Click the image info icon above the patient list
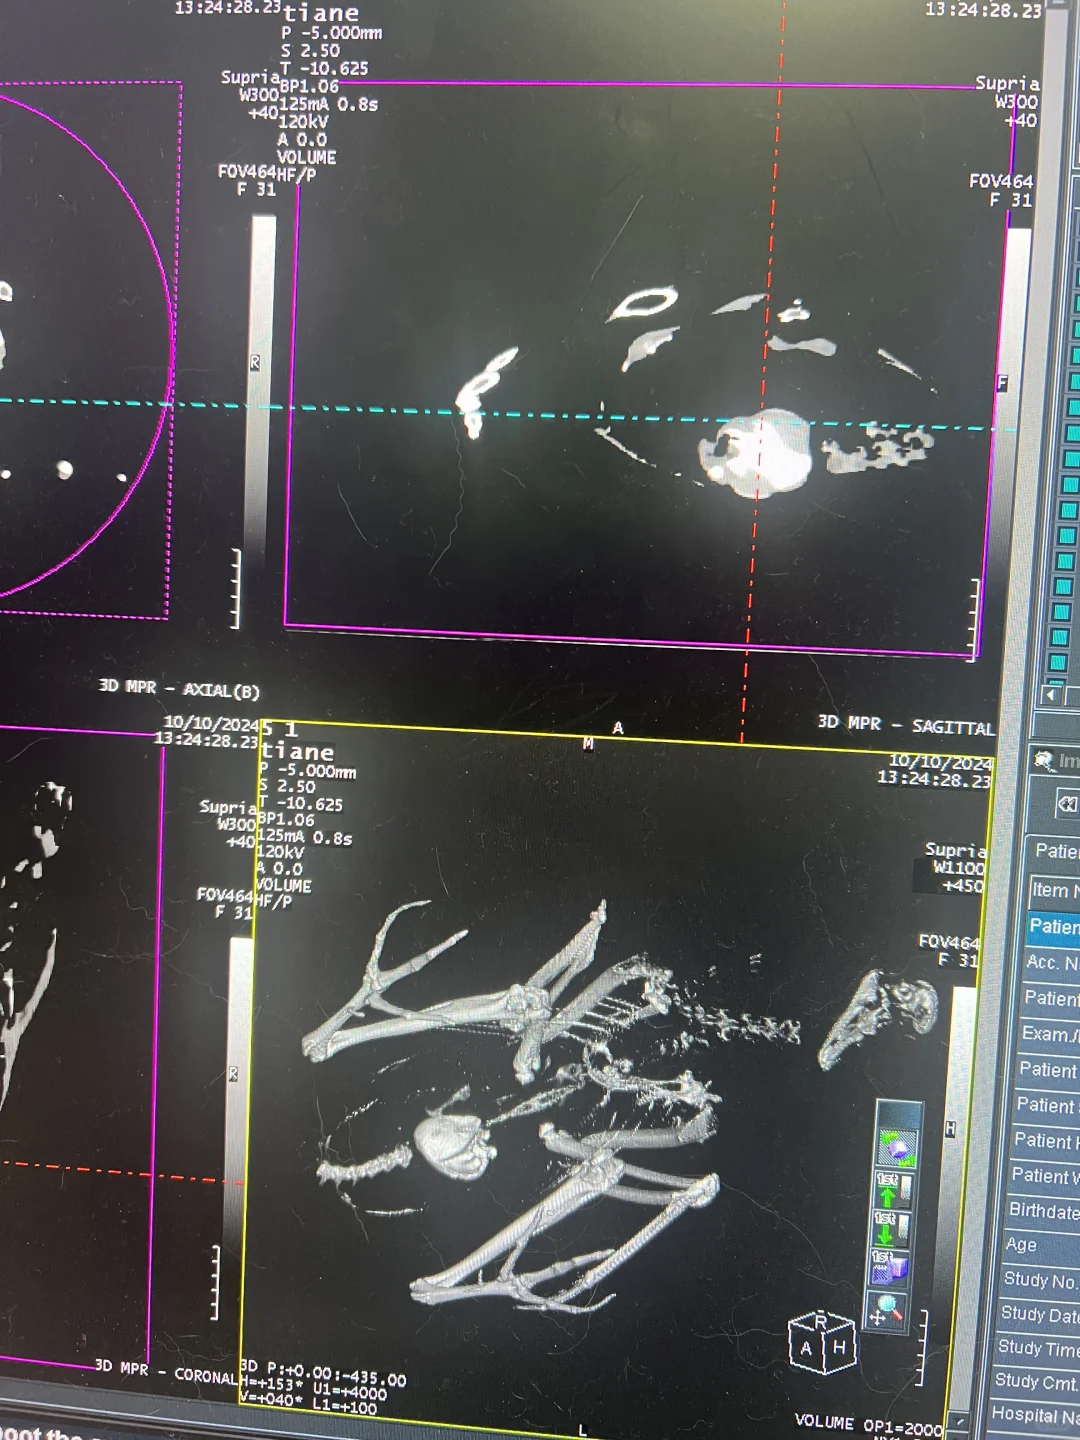Viewport: 1080px width, 1440px height. click(1045, 761)
